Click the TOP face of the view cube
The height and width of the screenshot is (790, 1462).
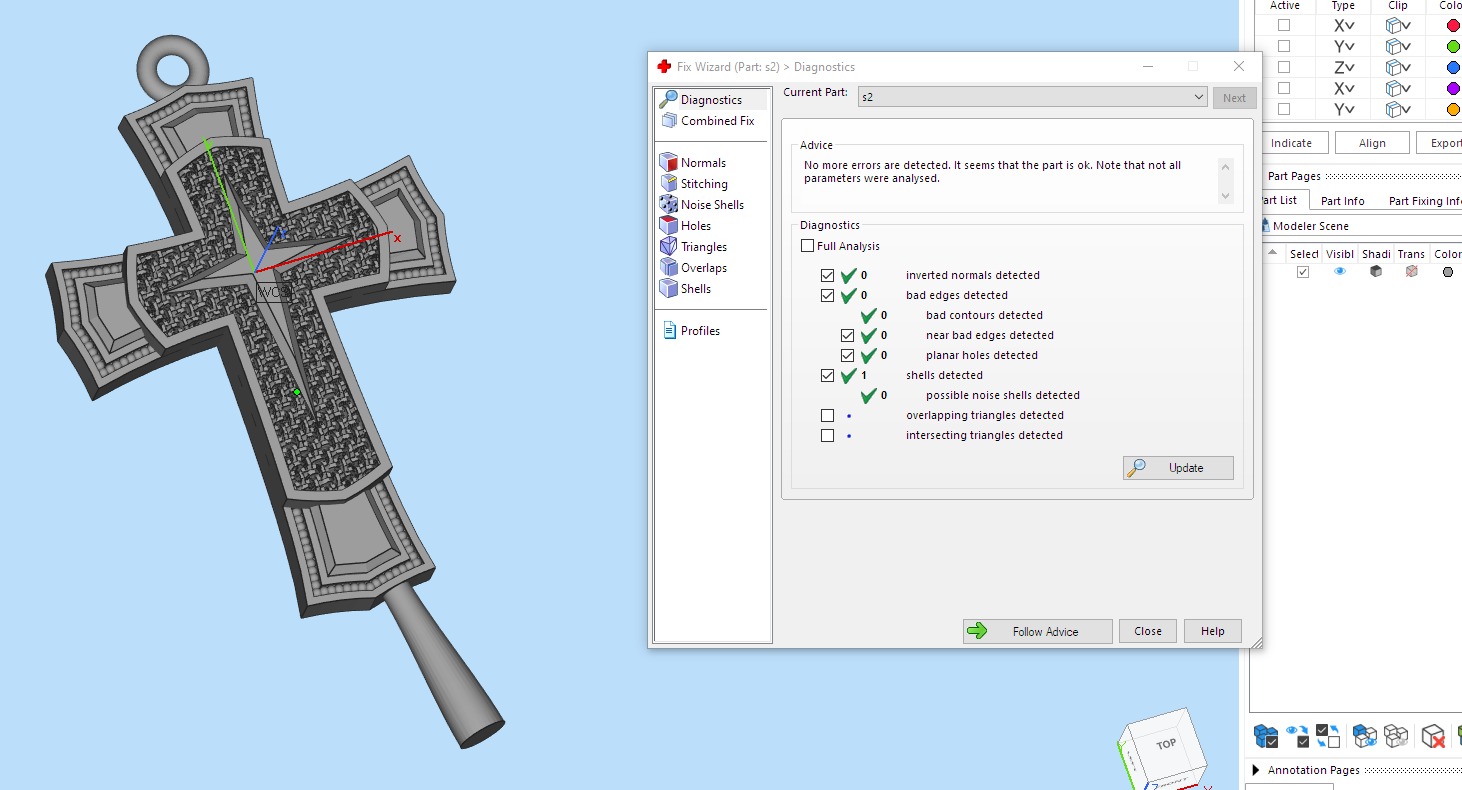1166,744
